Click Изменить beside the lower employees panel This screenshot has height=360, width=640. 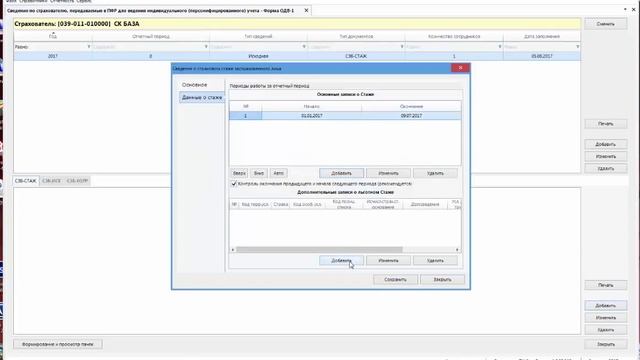(x=606, y=318)
